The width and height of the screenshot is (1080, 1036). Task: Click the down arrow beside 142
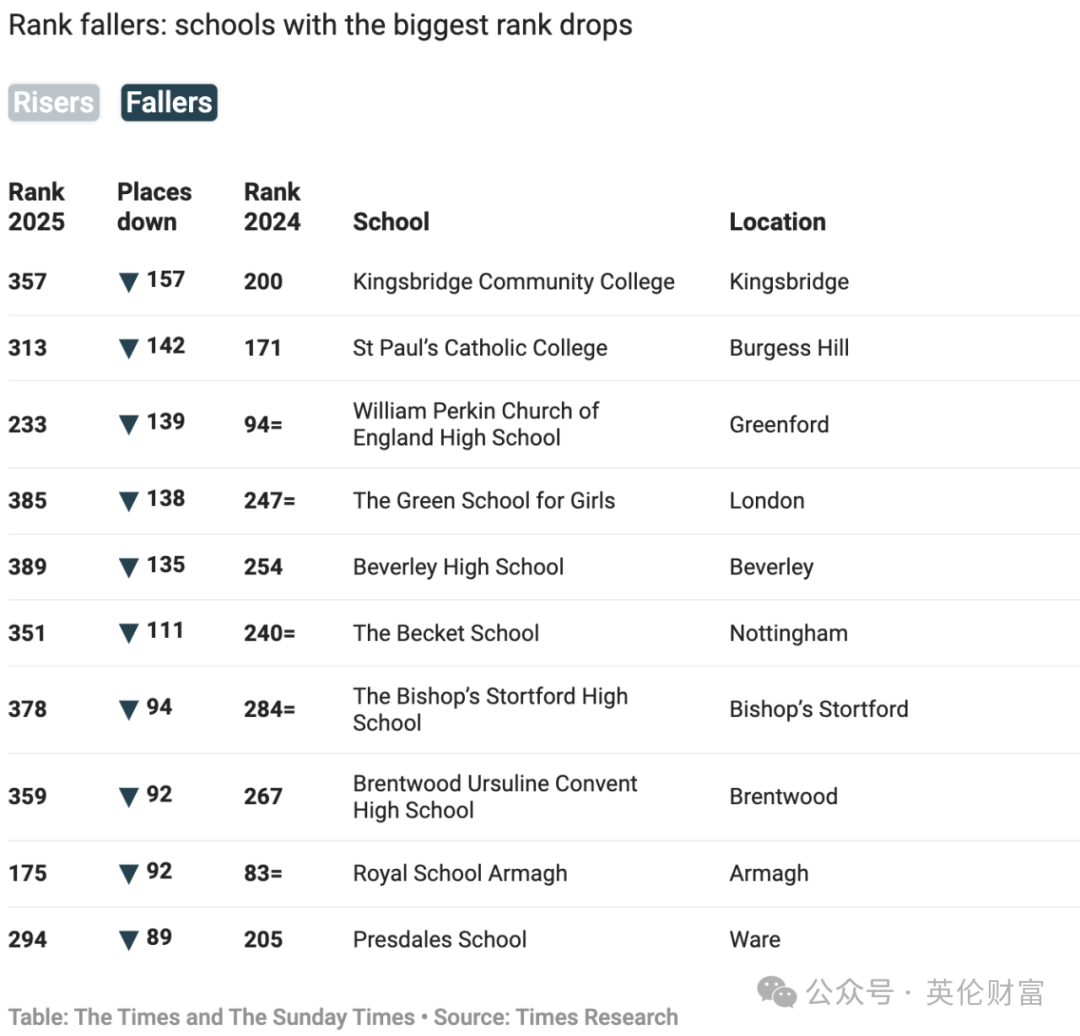[129, 348]
